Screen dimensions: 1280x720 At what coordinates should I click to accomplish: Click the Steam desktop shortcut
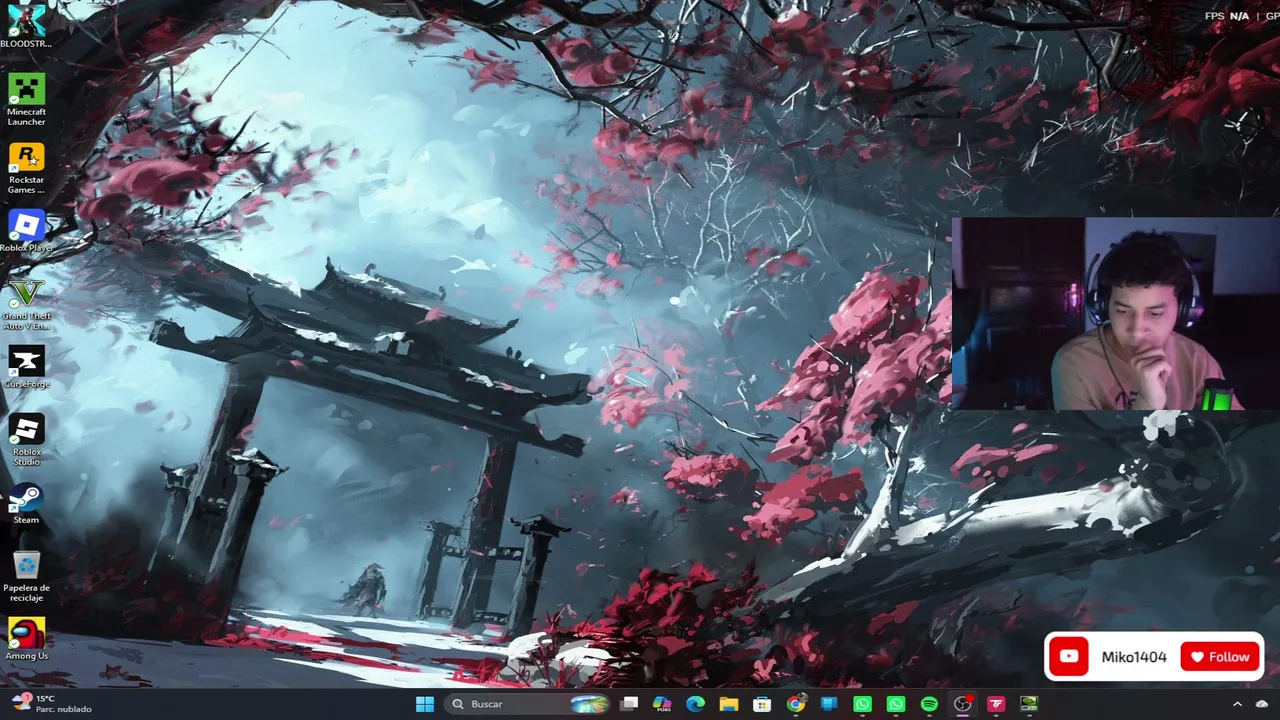26,504
